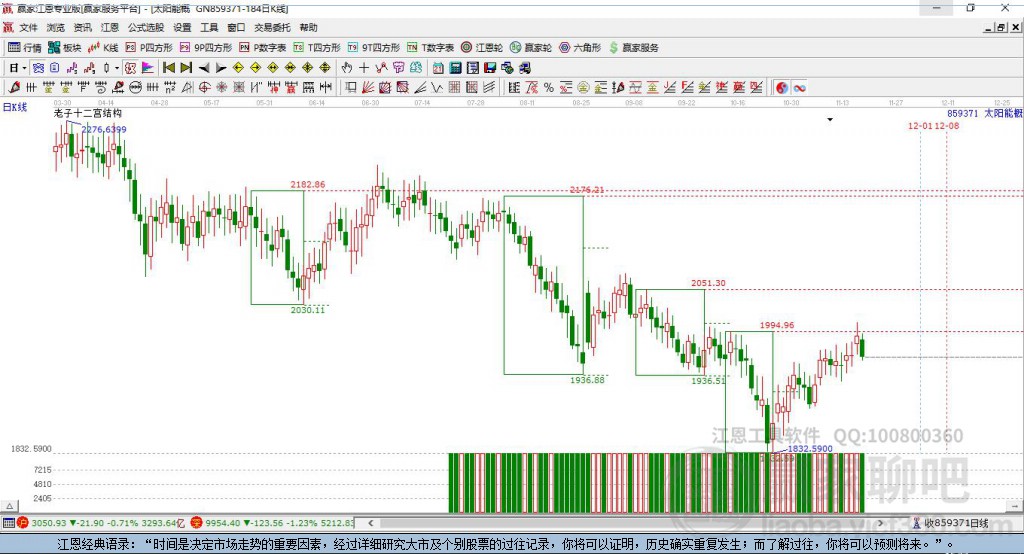Click the bottom-left up-arrow panel expander

pyautogui.click(x=9, y=506)
